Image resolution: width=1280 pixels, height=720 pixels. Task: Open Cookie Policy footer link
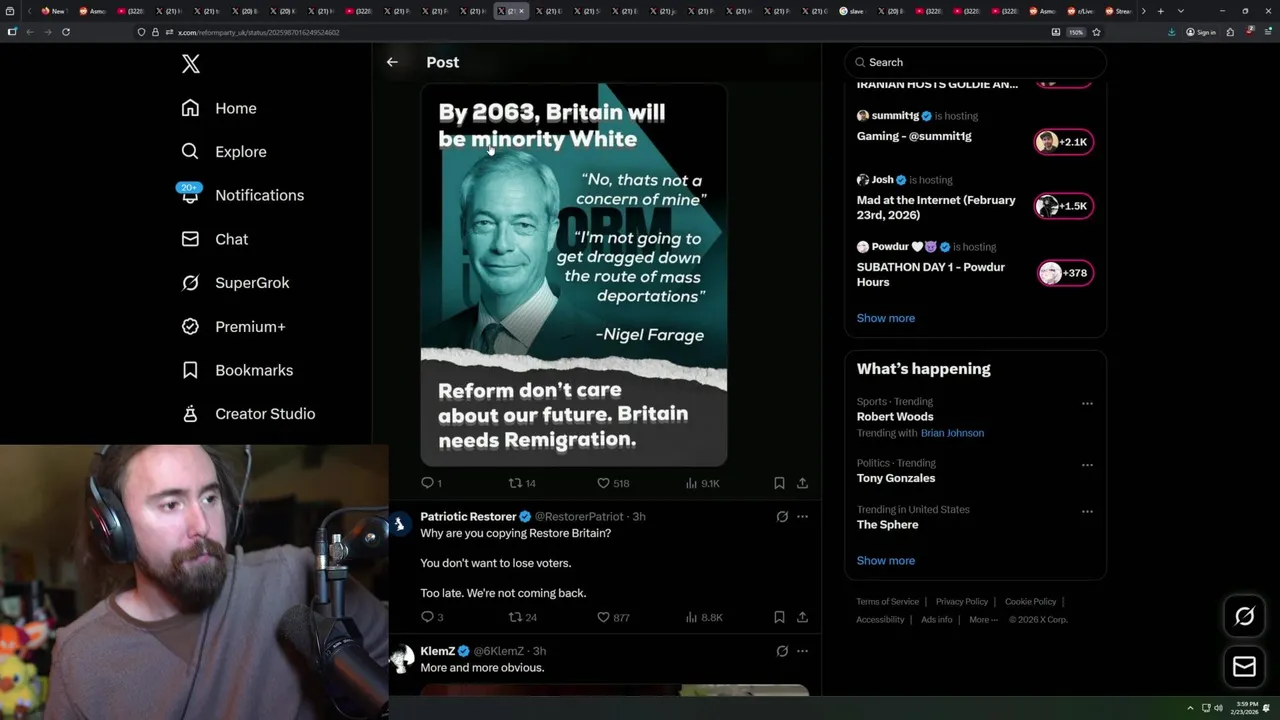pos(1030,602)
